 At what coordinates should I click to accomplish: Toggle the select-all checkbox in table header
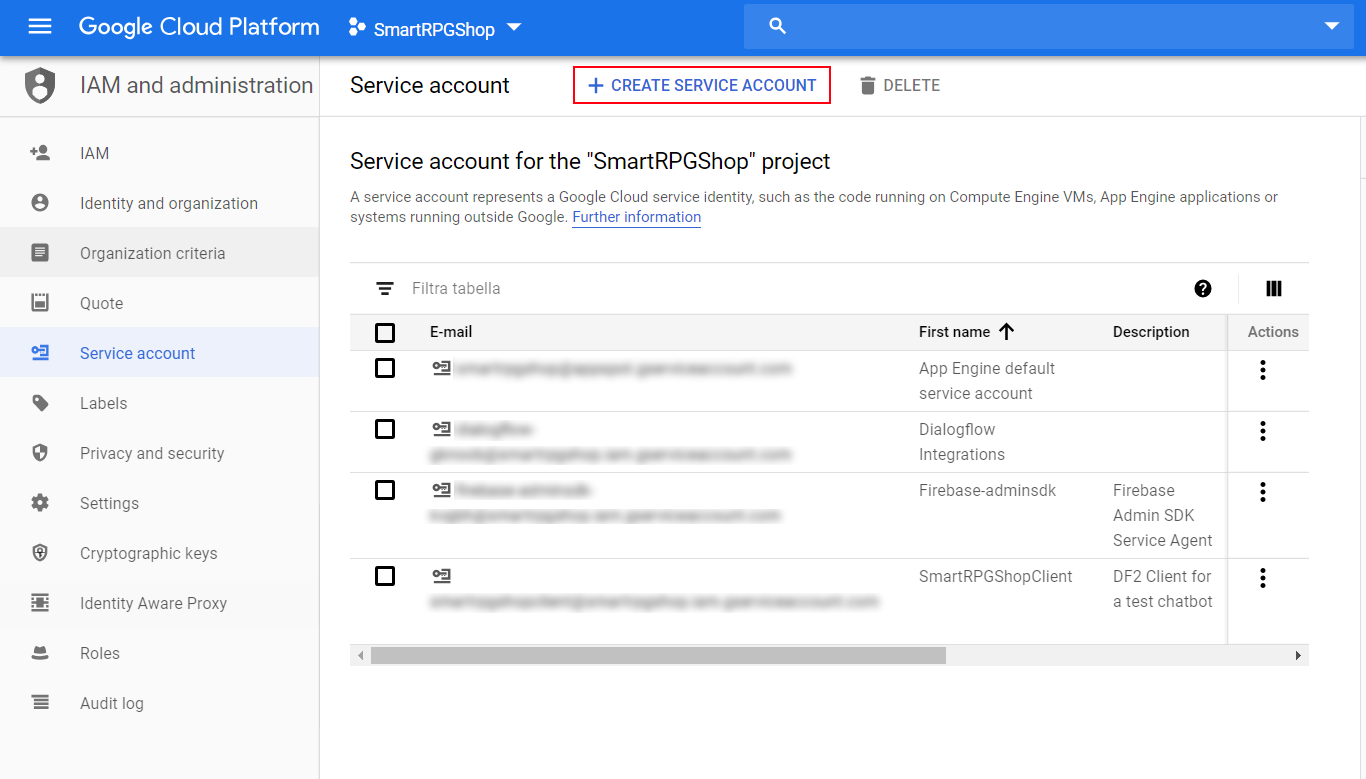pyautogui.click(x=385, y=333)
